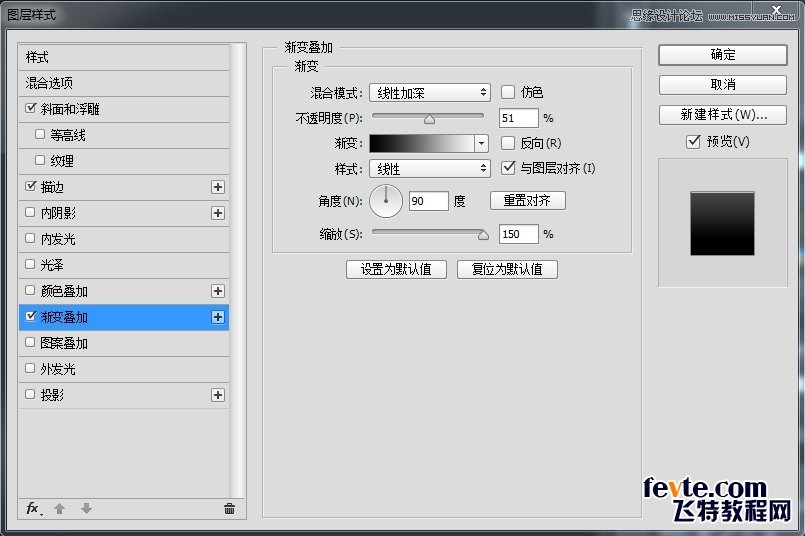Enable the 内阴影 checkbox

(x=30, y=212)
